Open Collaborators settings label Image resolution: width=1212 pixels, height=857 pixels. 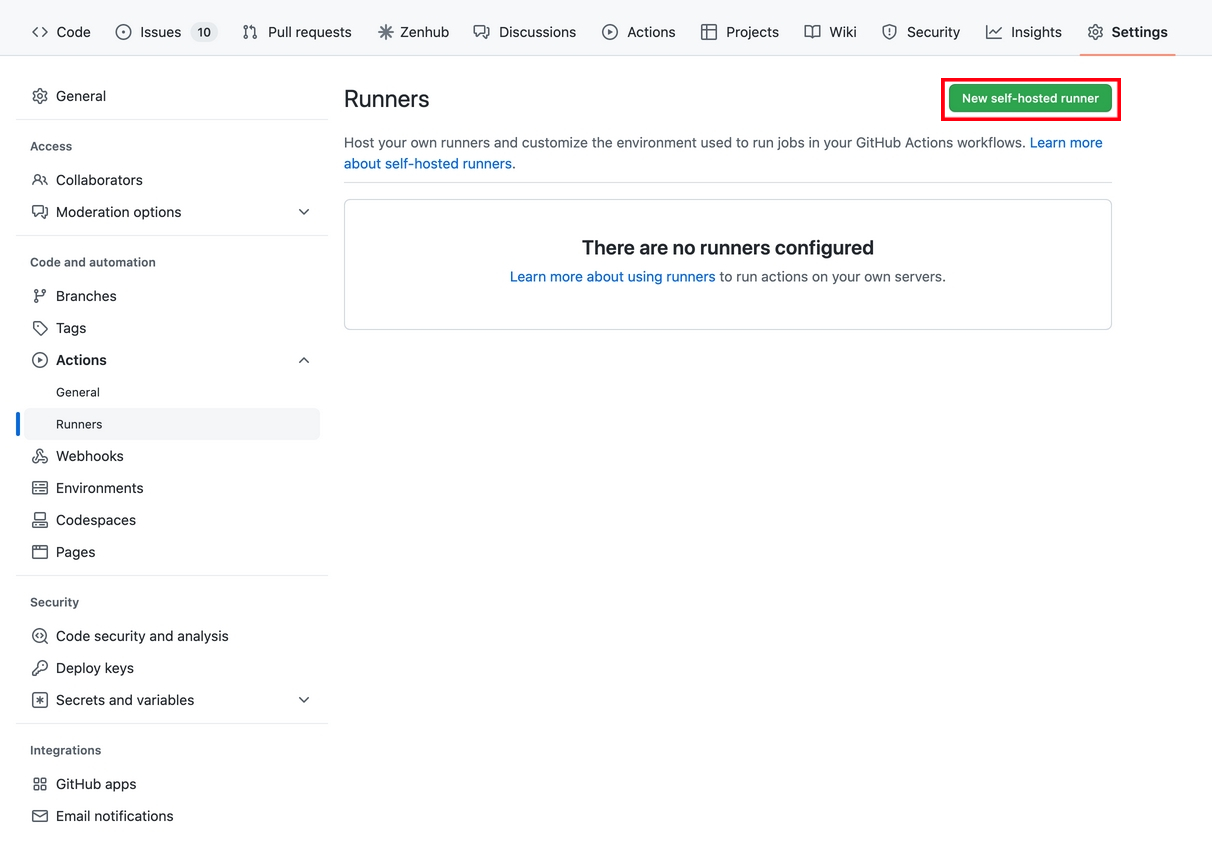click(99, 180)
